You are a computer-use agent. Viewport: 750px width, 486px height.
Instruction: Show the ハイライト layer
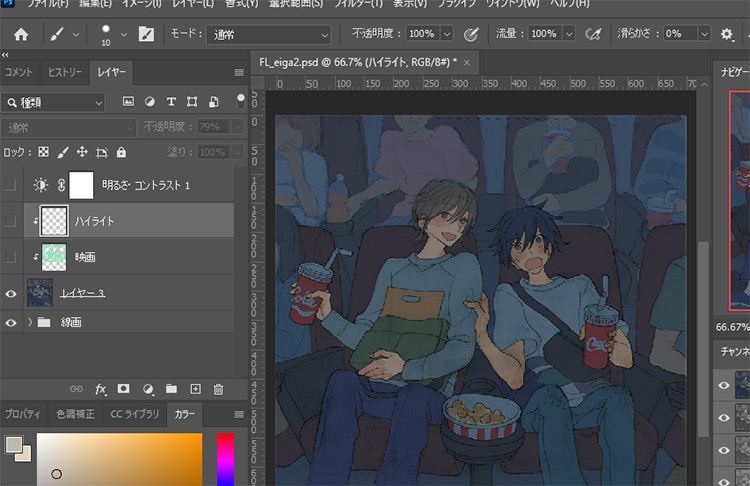(x=11, y=221)
